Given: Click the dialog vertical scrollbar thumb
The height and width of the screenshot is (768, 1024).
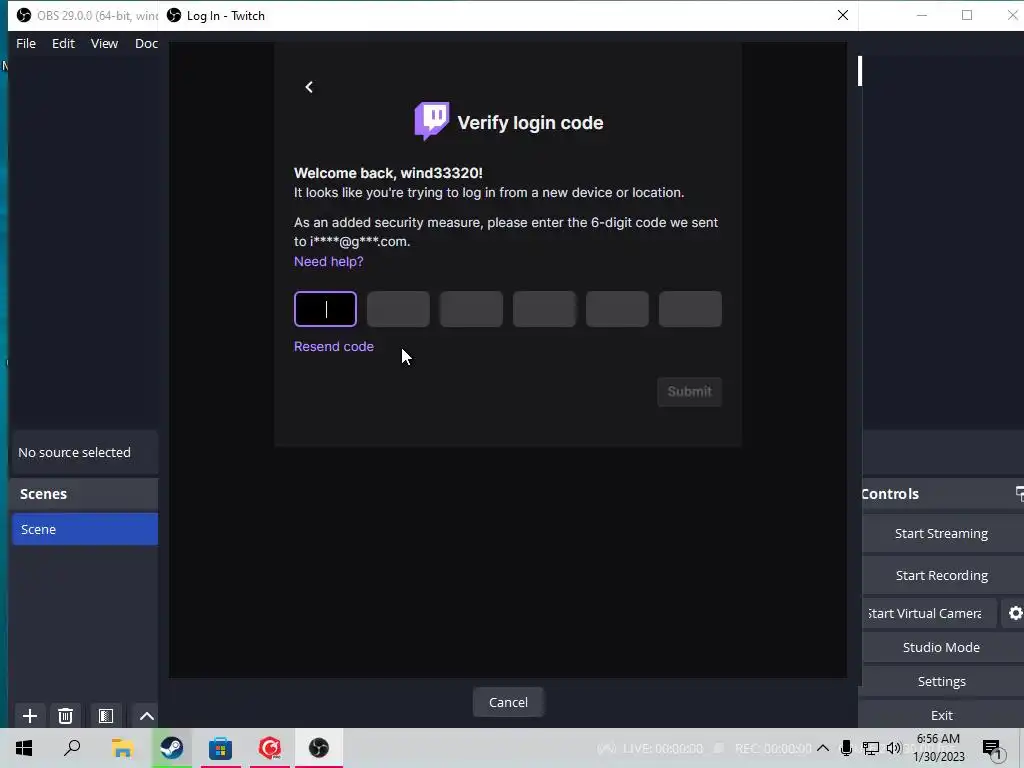Looking at the screenshot, I should tap(860, 71).
